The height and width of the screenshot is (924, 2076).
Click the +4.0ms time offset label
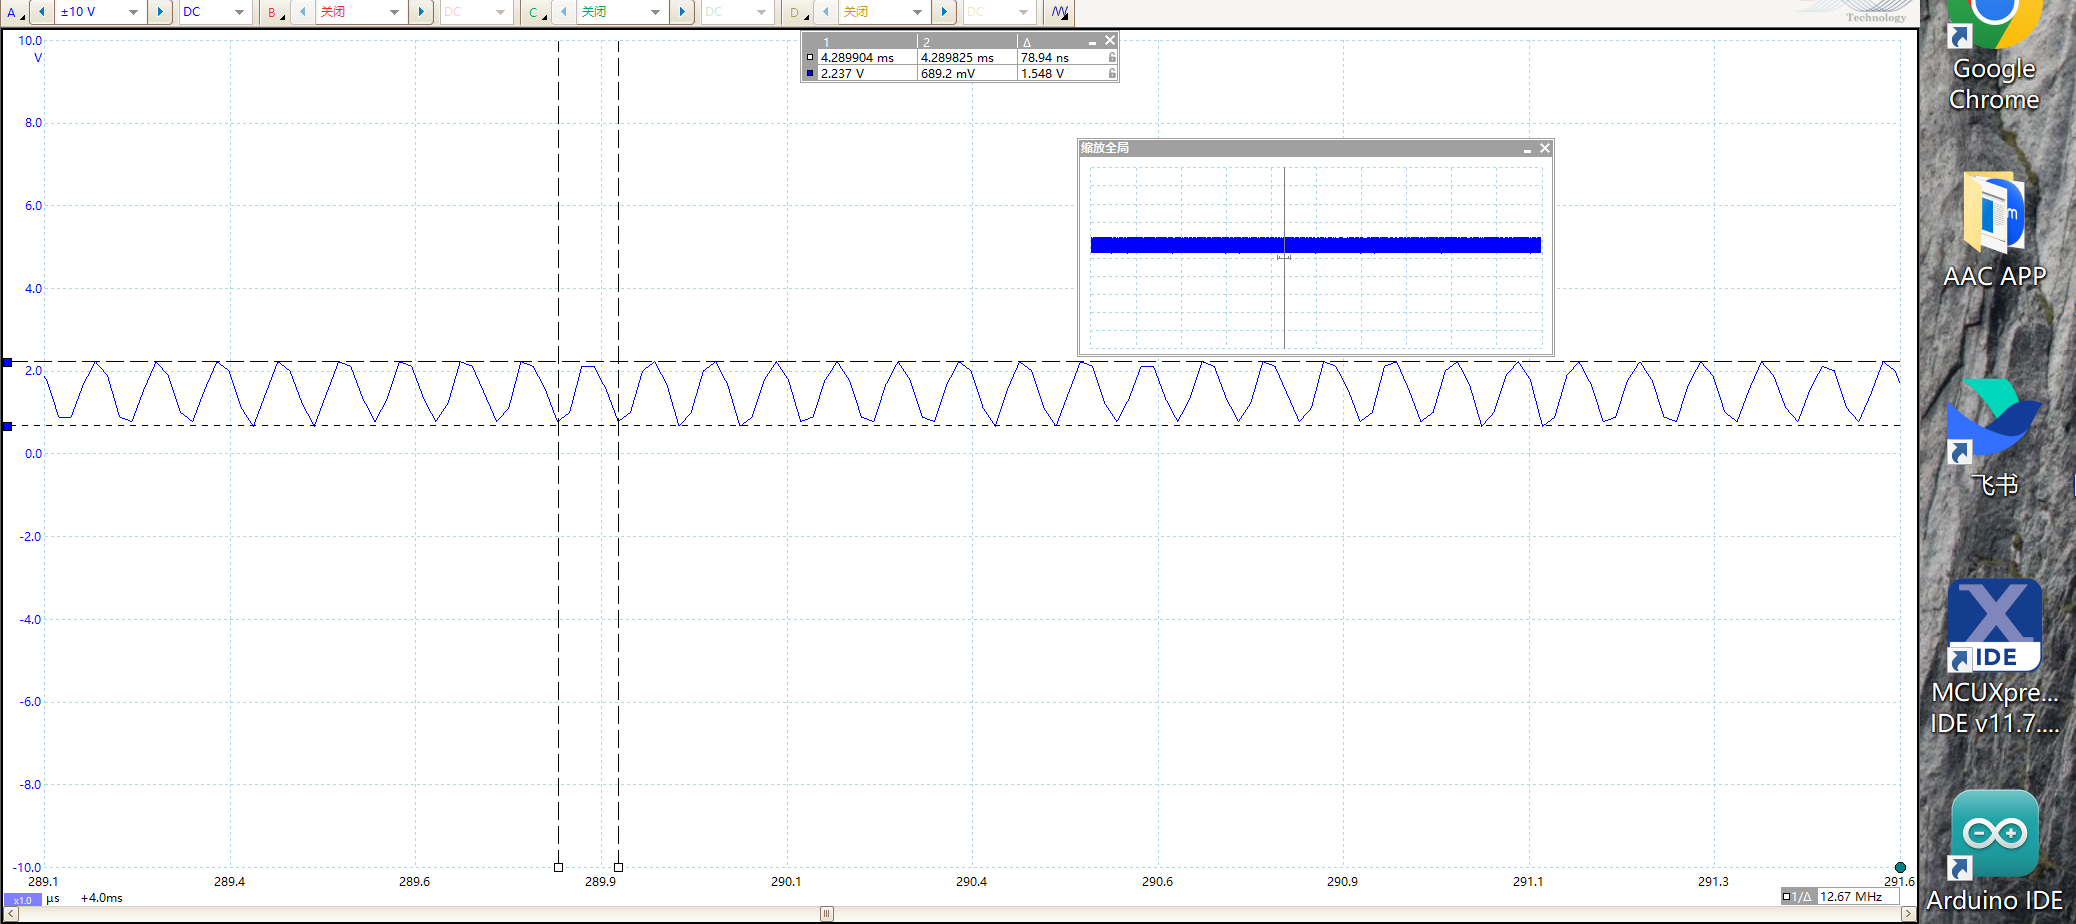101,898
